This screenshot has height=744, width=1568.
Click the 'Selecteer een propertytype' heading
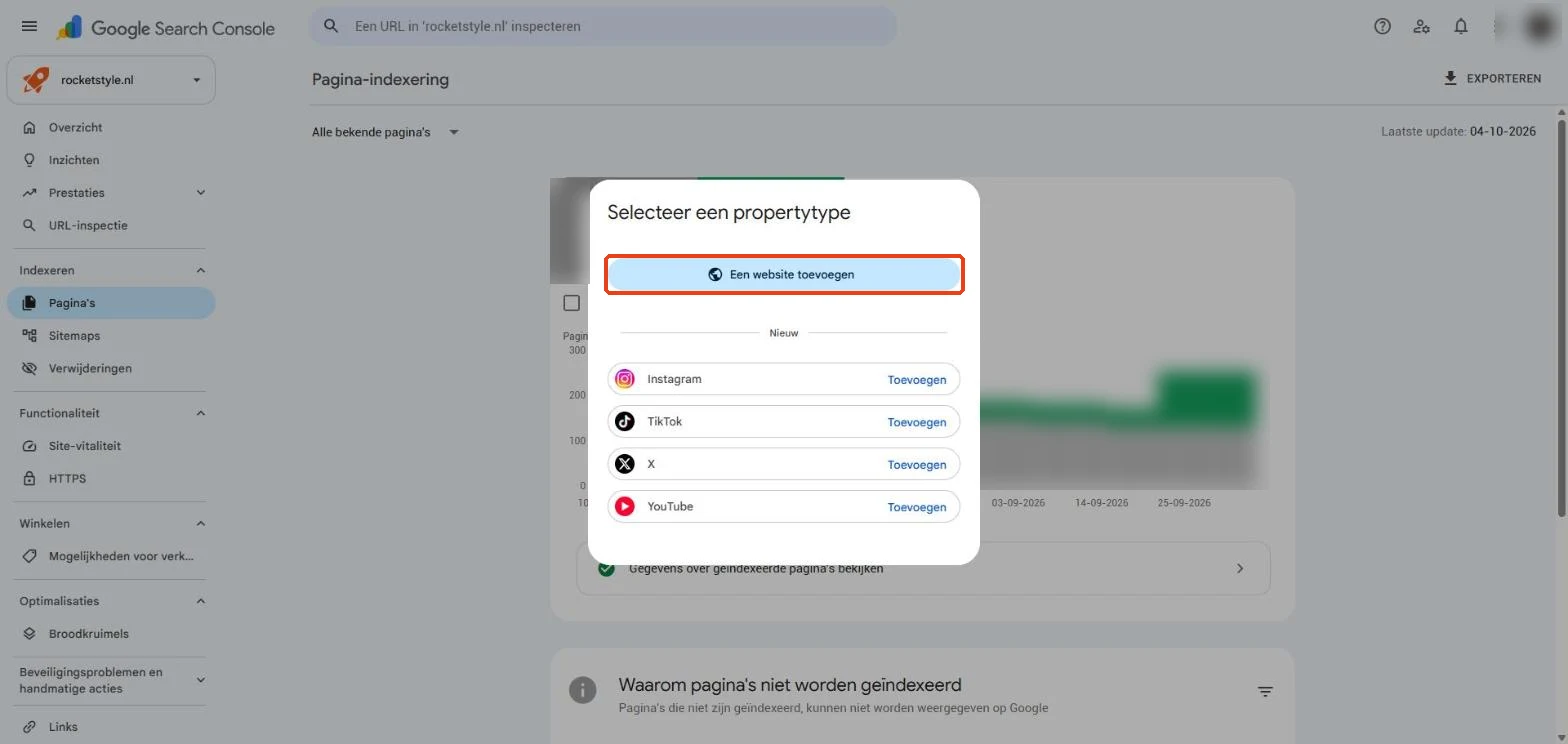[729, 213]
